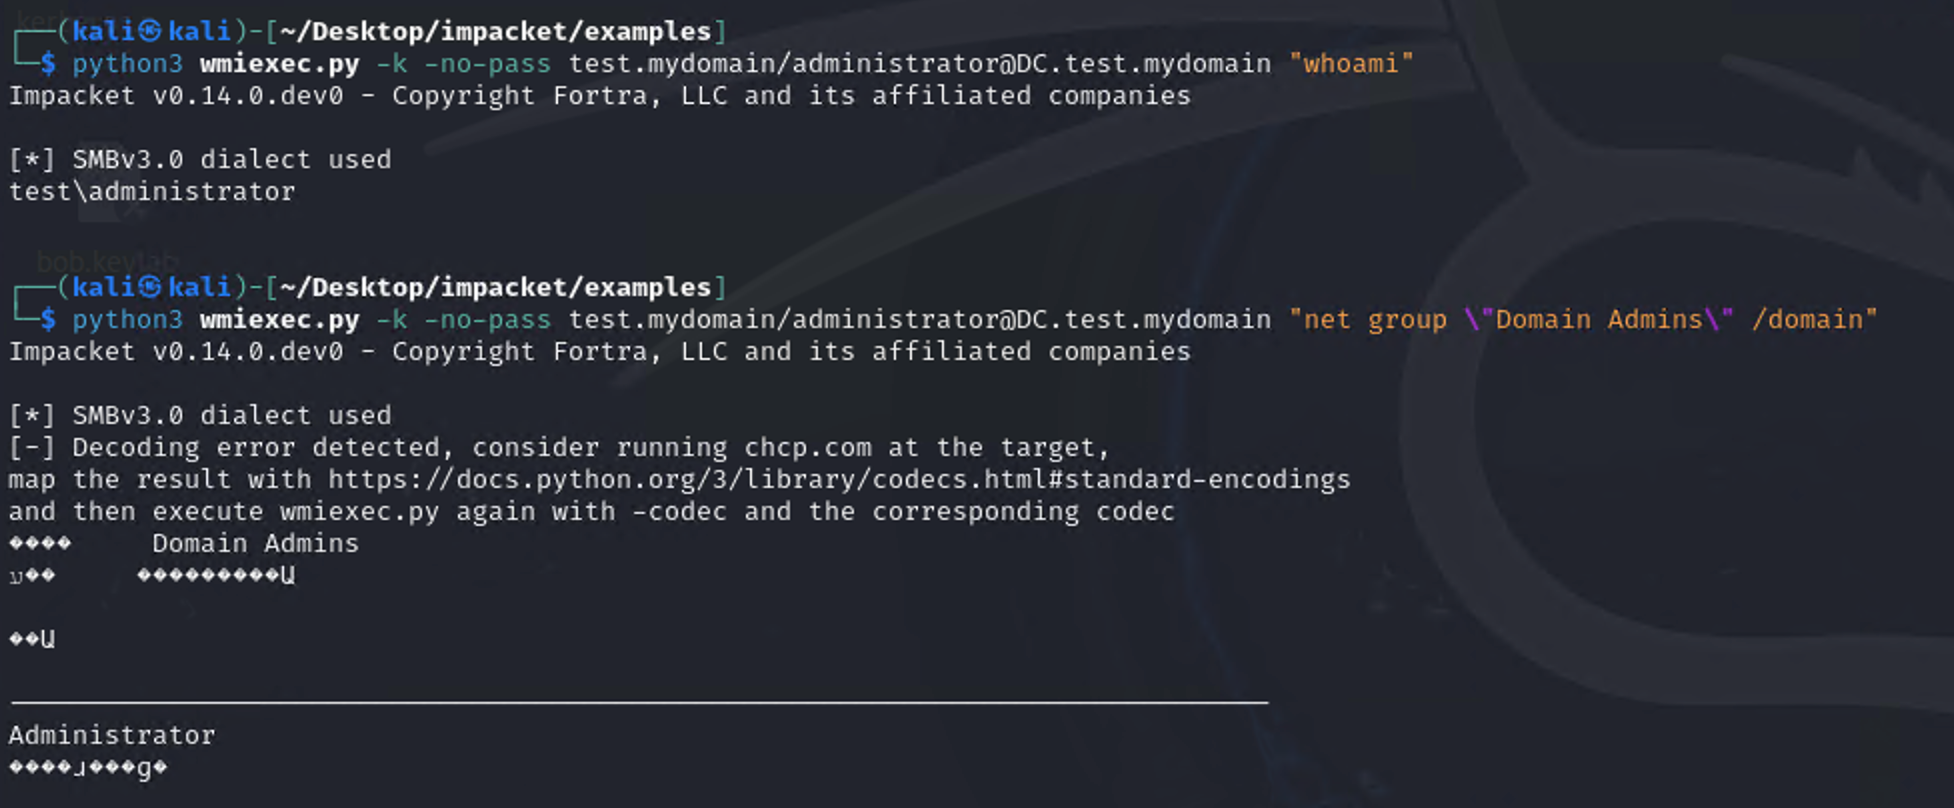The width and height of the screenshot is (1954, 808).
Task: Click the Domain Admins text in garbled output
Action: click(x=255, y=544)
